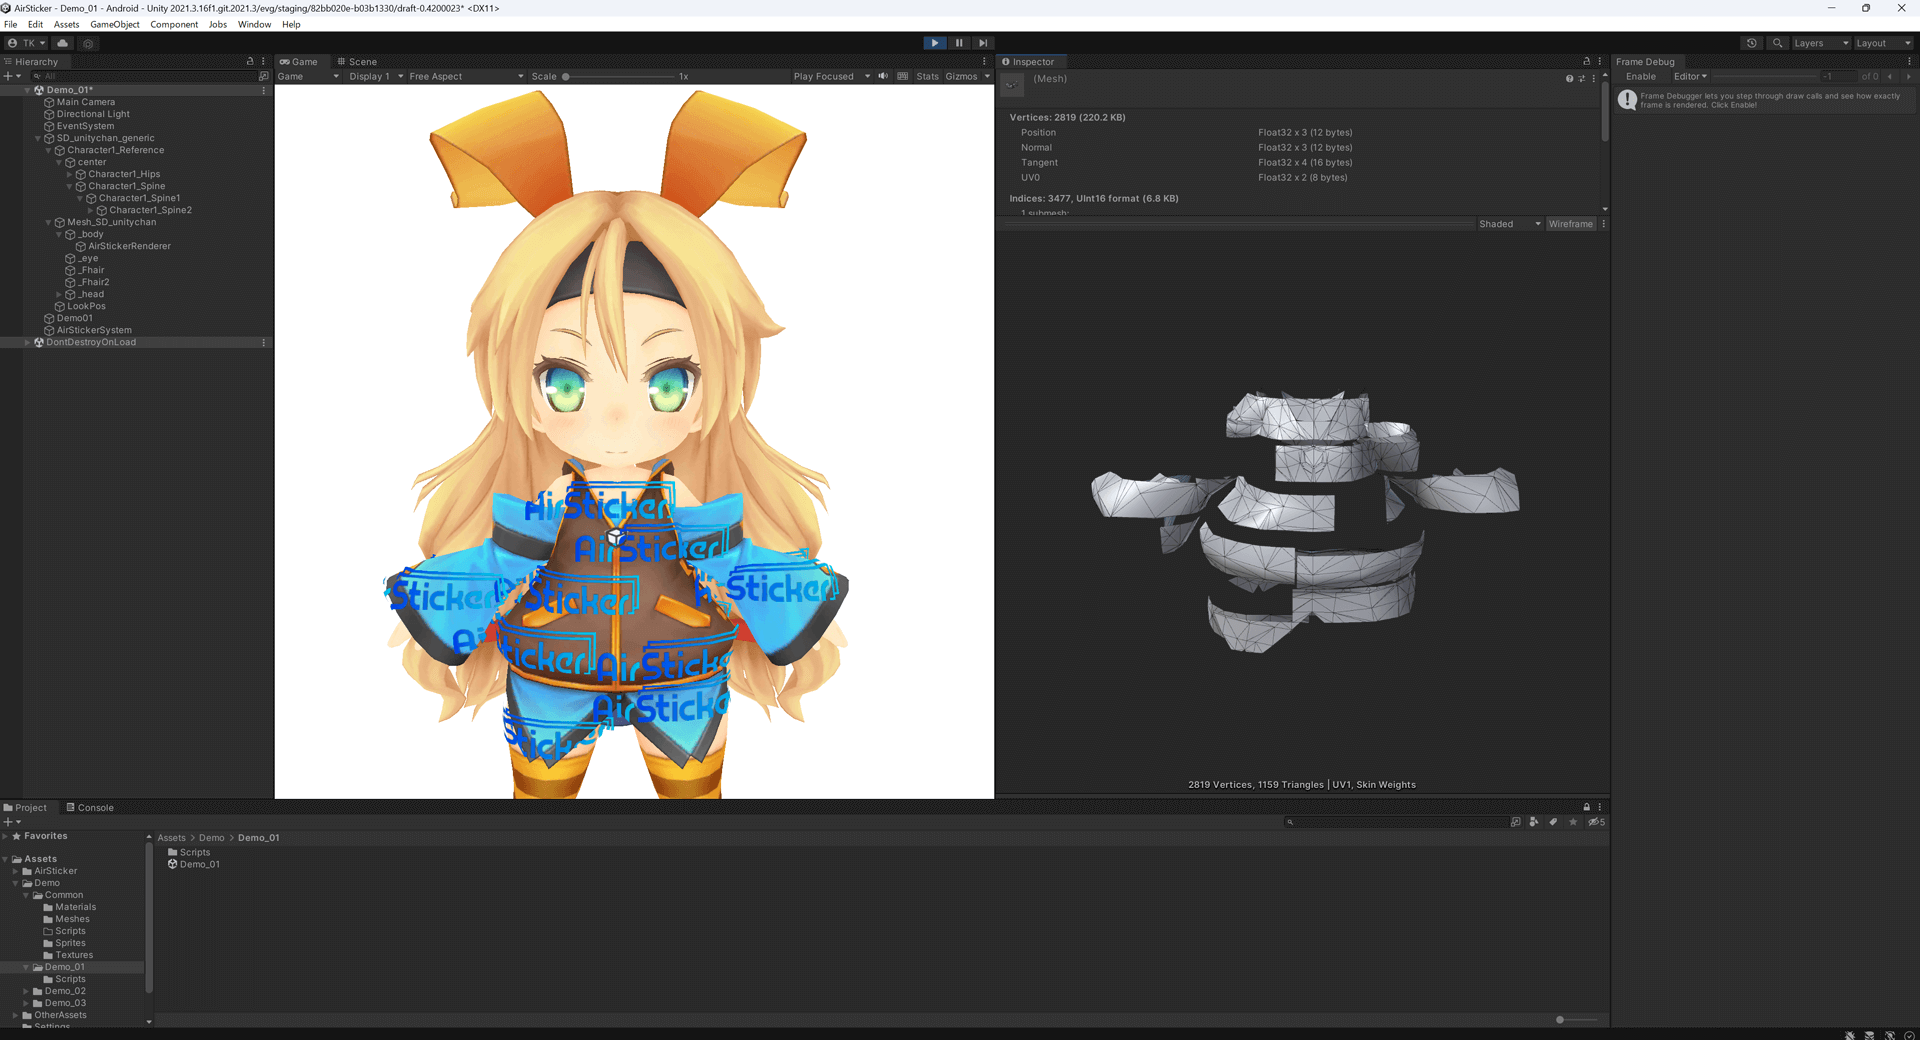Image resolution: width=1920 pixels, height=1040 pixels.
Task: Open the Display 1 dropdown
Action: point(376,76)
